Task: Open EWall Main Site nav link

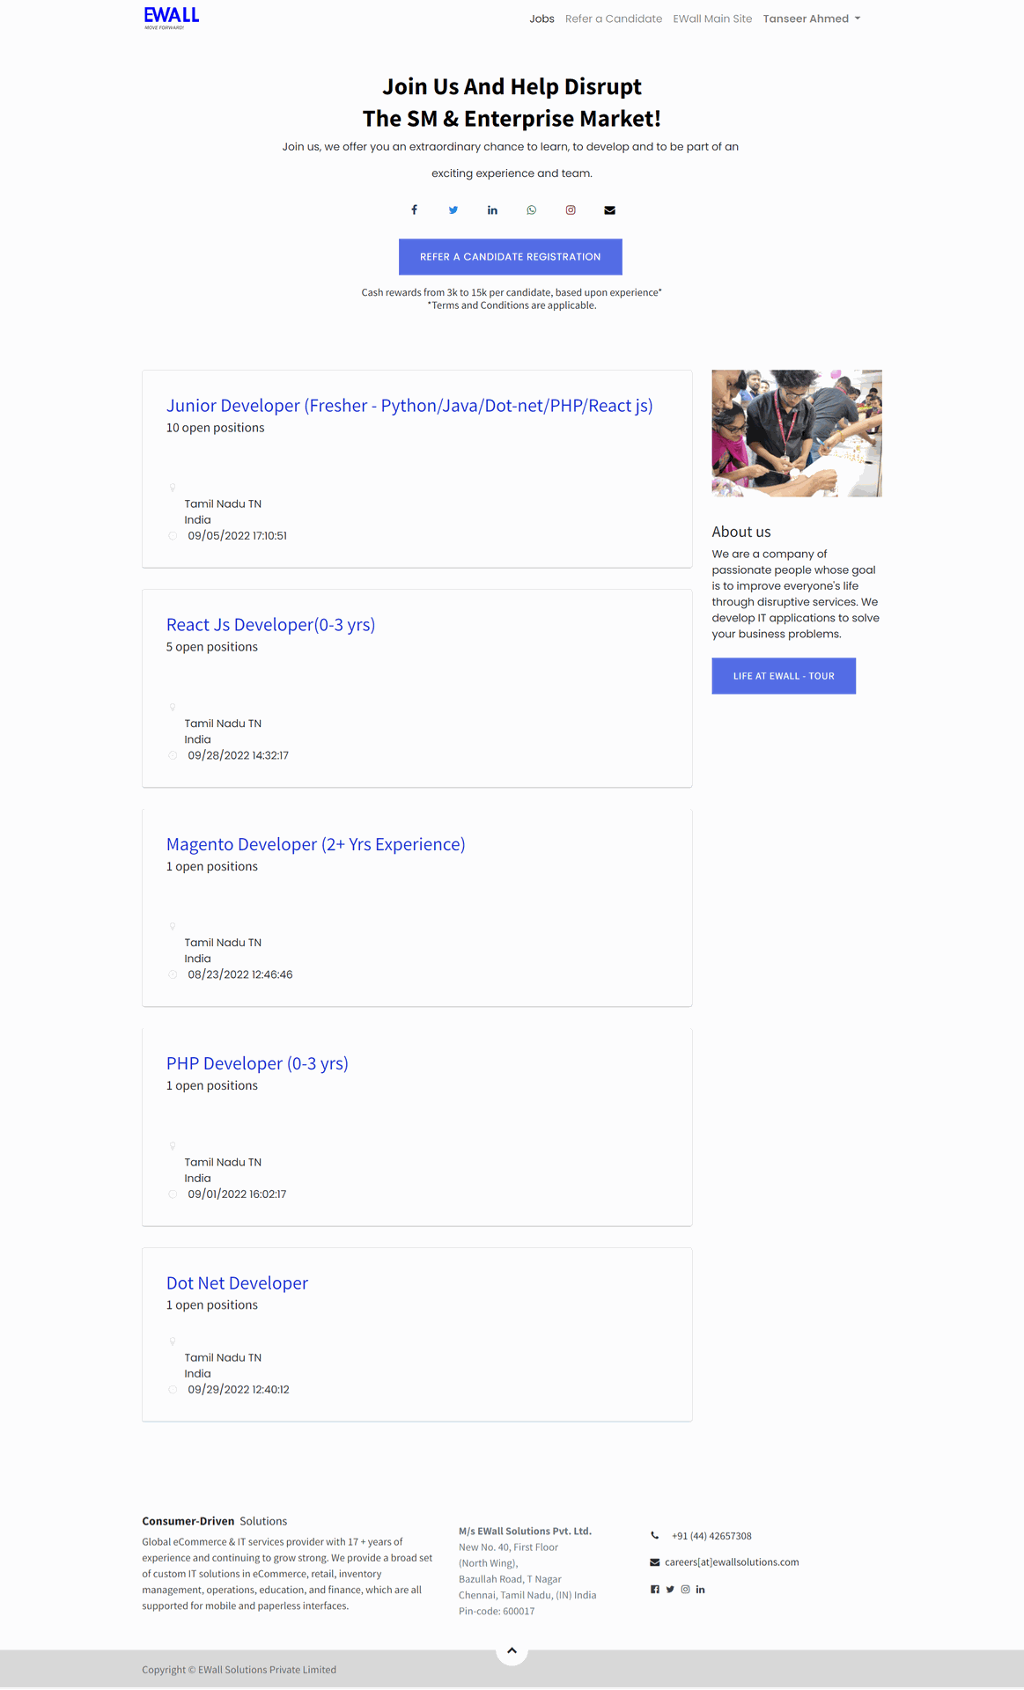Action: click(712, 19)
